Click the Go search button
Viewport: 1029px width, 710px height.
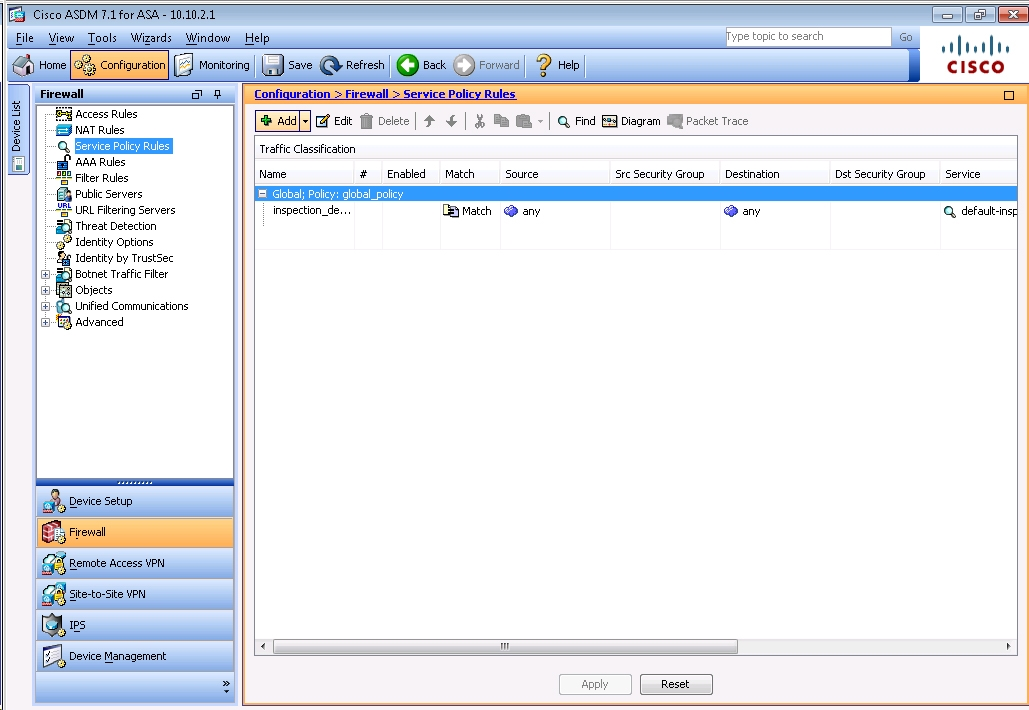tap(906, 37)
